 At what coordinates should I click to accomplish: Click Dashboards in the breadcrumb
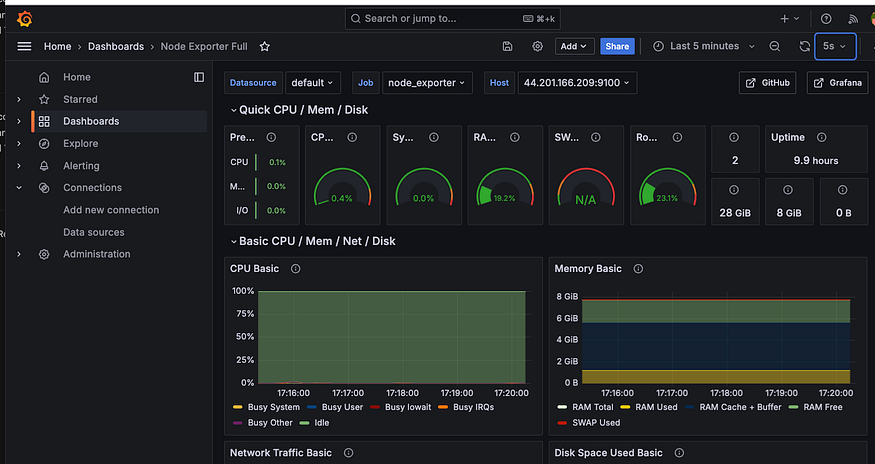[x=116, y=46]
